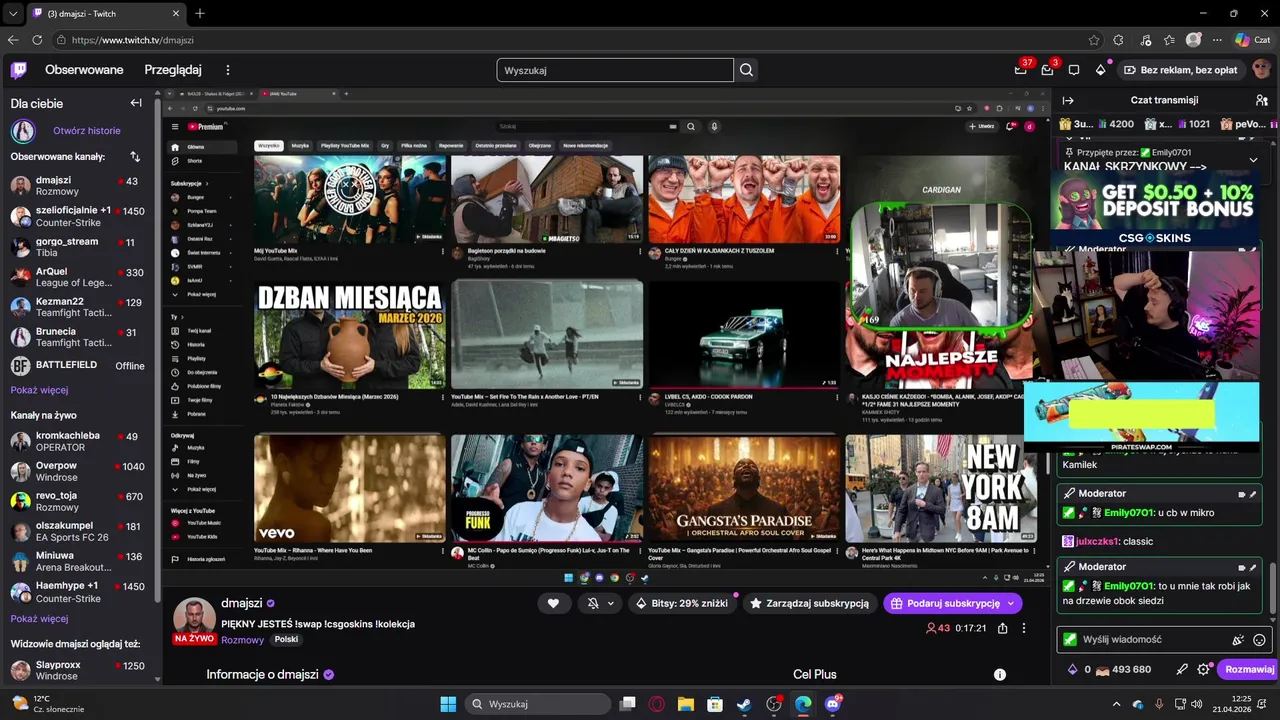Image resolution: width=1280 pixels, height=720 pixels.
Task: Click the Windows taskbar Wyszukaj search box
Action: point(538,704)
